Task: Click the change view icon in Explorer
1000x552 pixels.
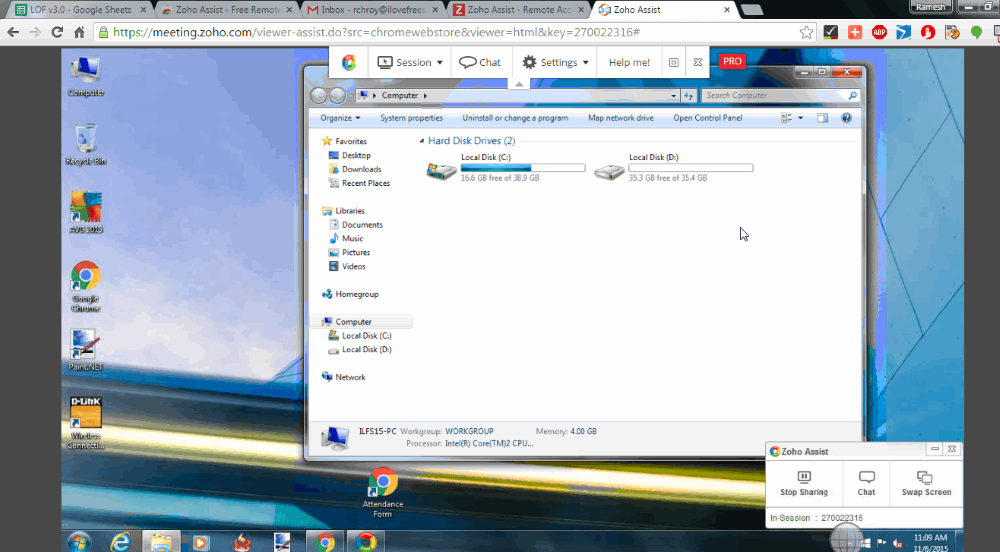Action: 786,118
